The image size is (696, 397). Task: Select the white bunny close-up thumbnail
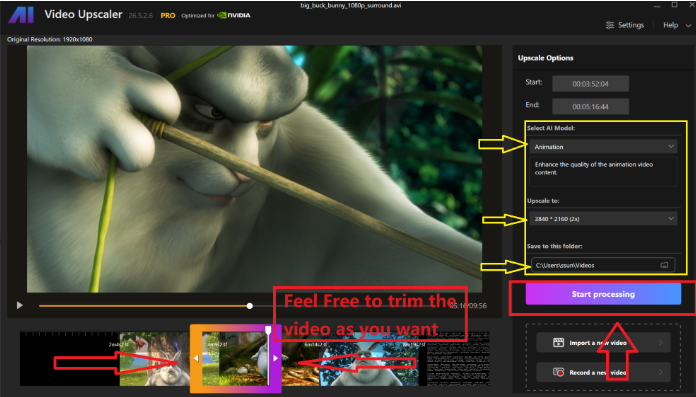[x=368, y=359]
